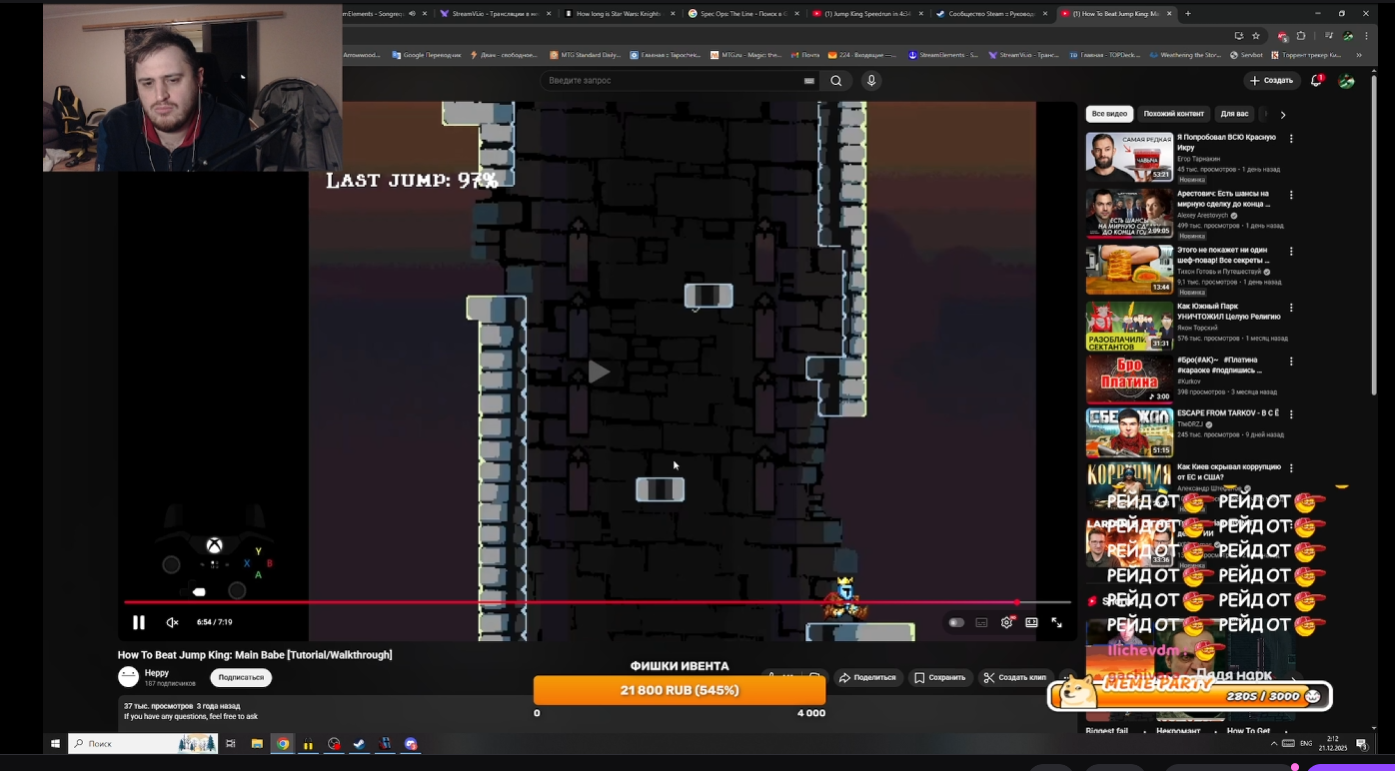Open the Windows notification center icon
The image size is (1395, 771).
(1361, 744)
